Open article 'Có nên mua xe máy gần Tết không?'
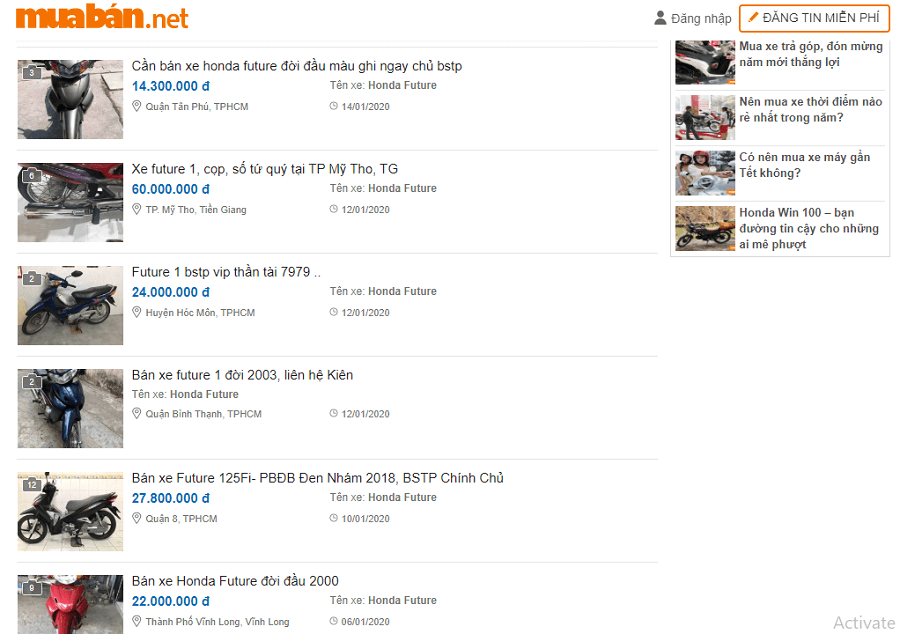 [x=805, y=165]
